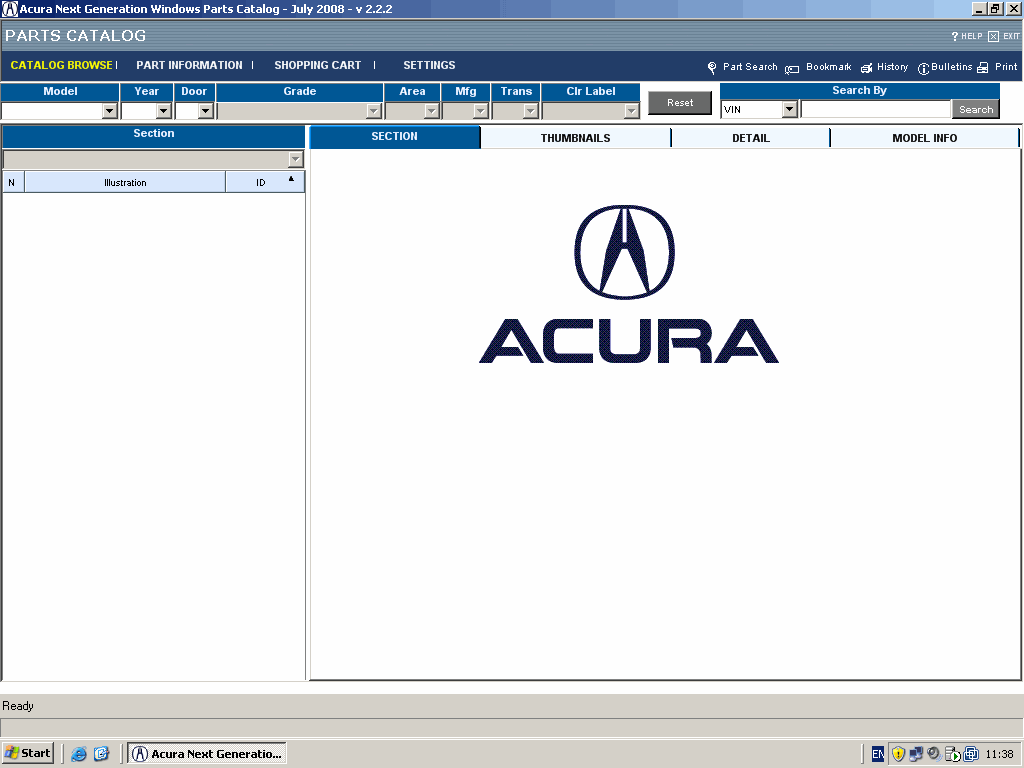Go to the Part Information menu
The image size is (1024, 768).
click(x=189, y=65)
